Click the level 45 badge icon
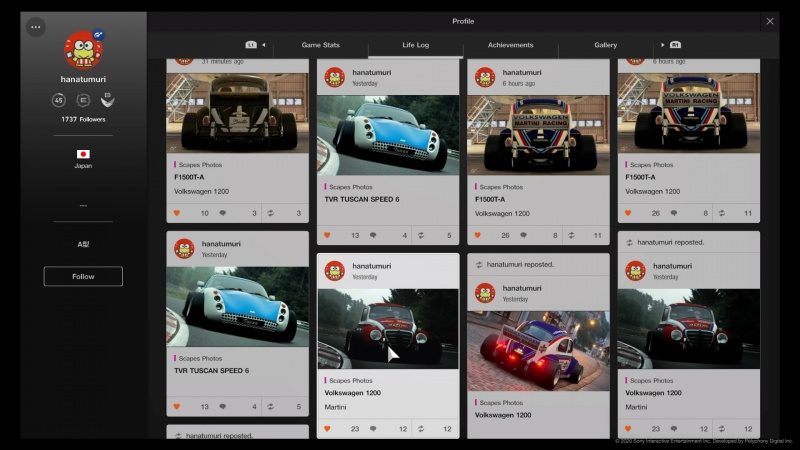Screen dimensions: 800x450 click(59, 100)
